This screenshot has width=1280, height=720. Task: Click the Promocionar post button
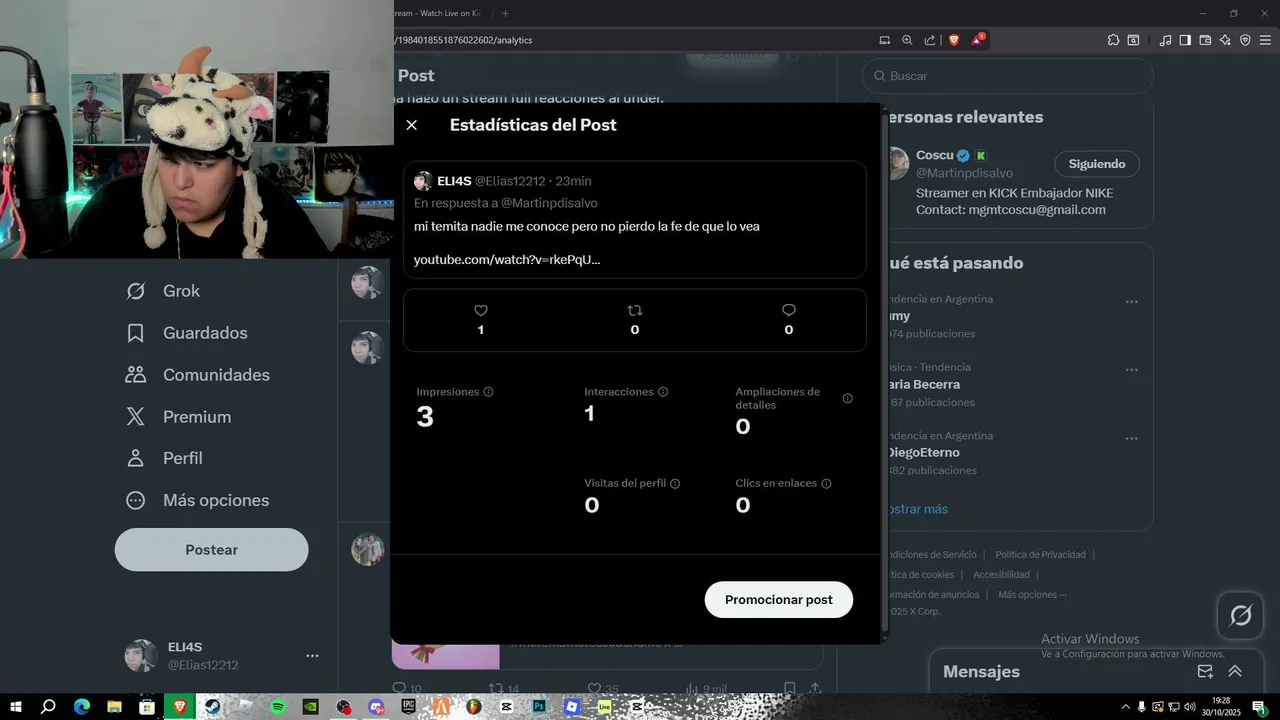pos(779,600)
